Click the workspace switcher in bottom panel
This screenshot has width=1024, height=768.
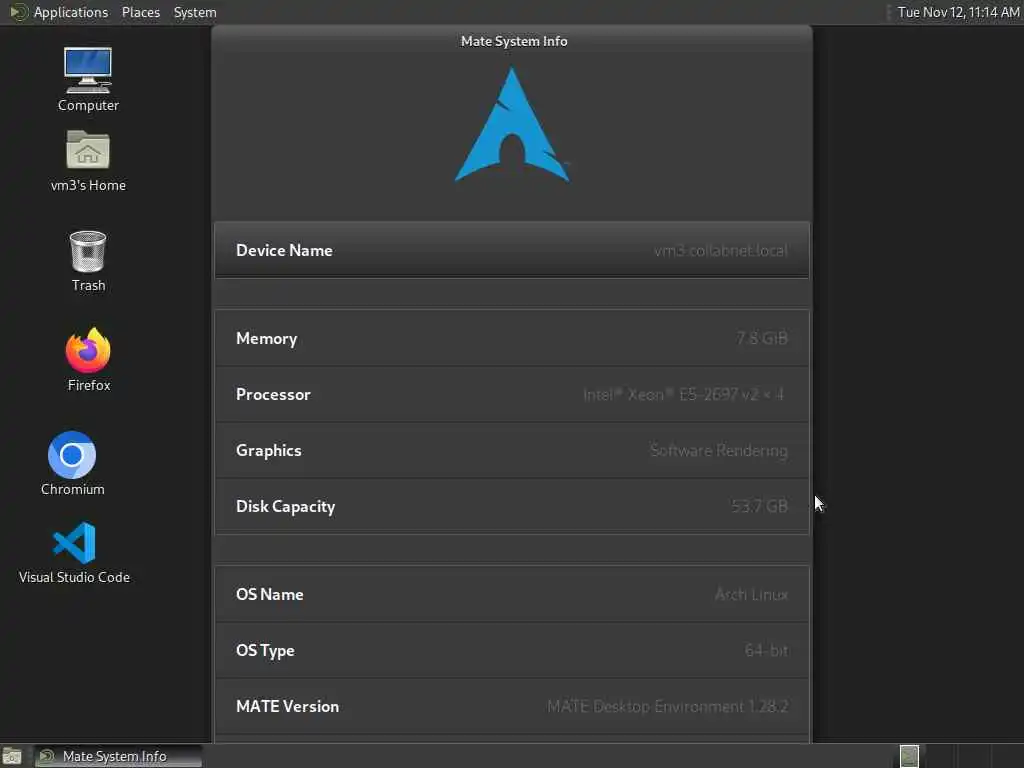coord(909,756)
